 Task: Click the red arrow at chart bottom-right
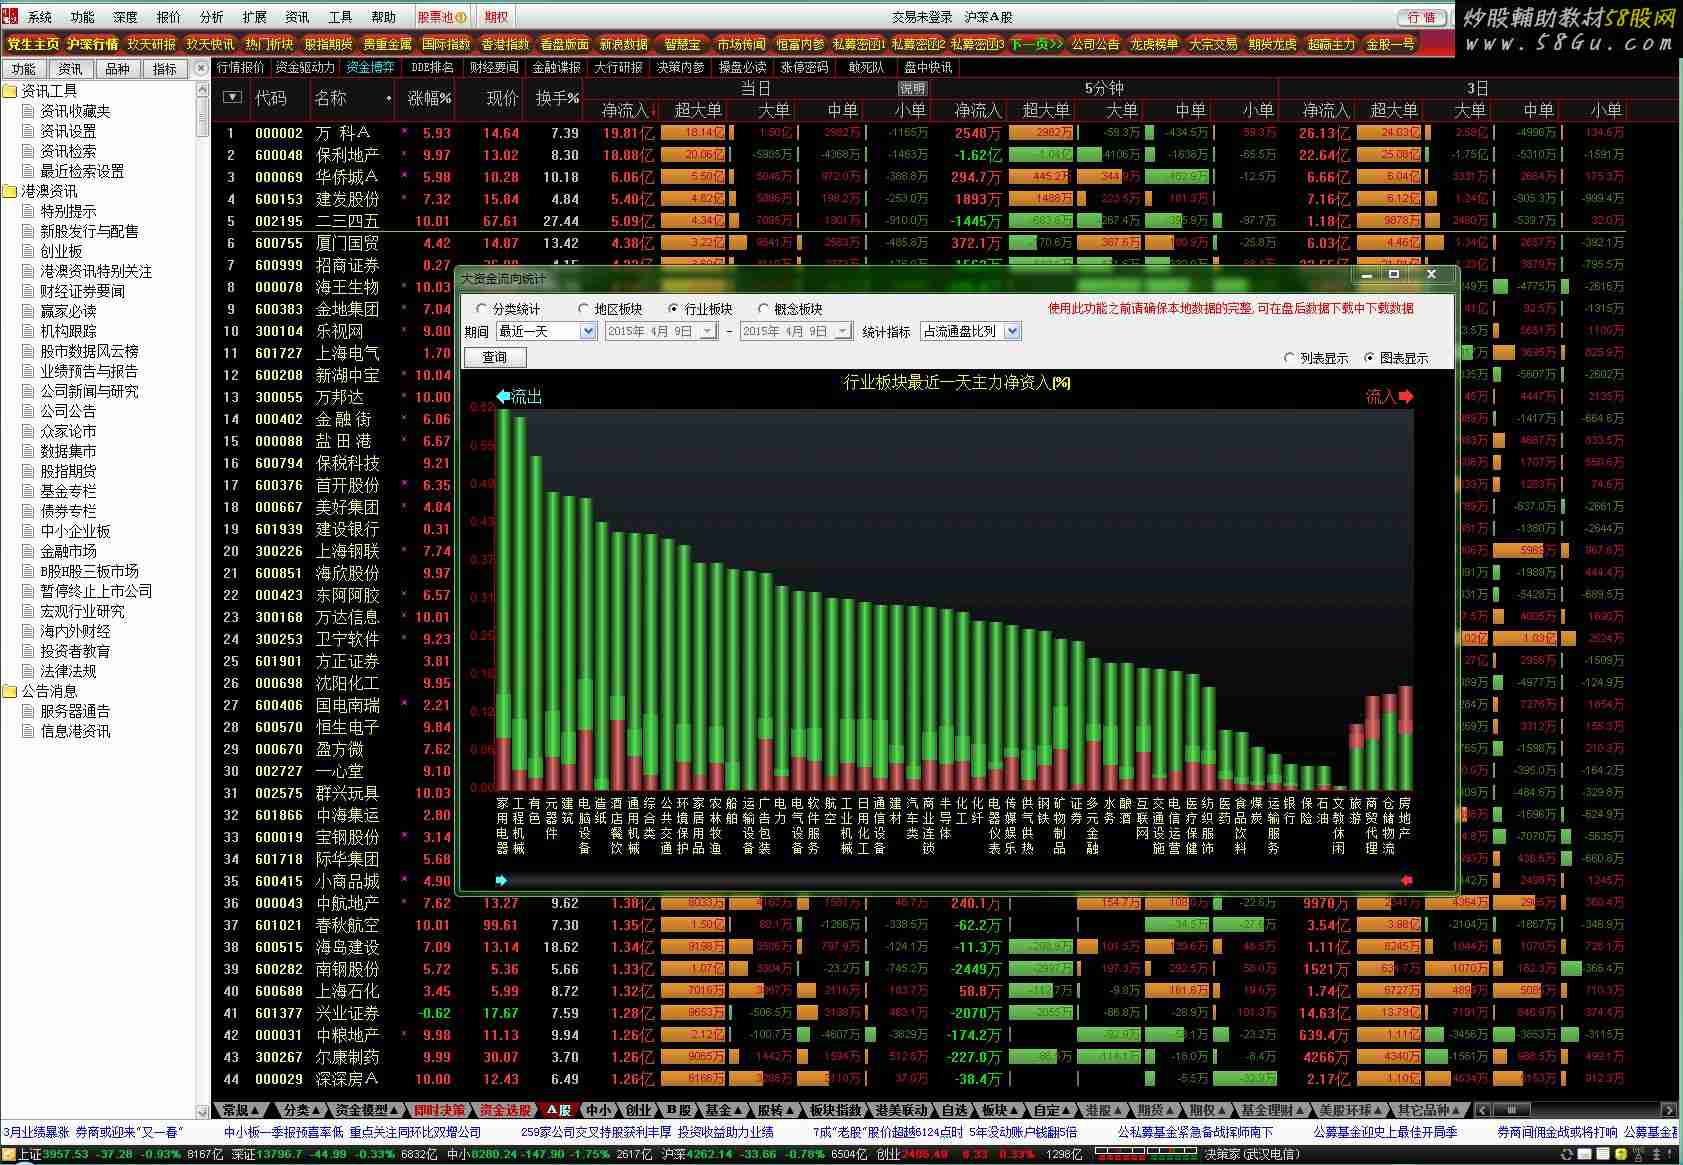(x=1406, y=880)
